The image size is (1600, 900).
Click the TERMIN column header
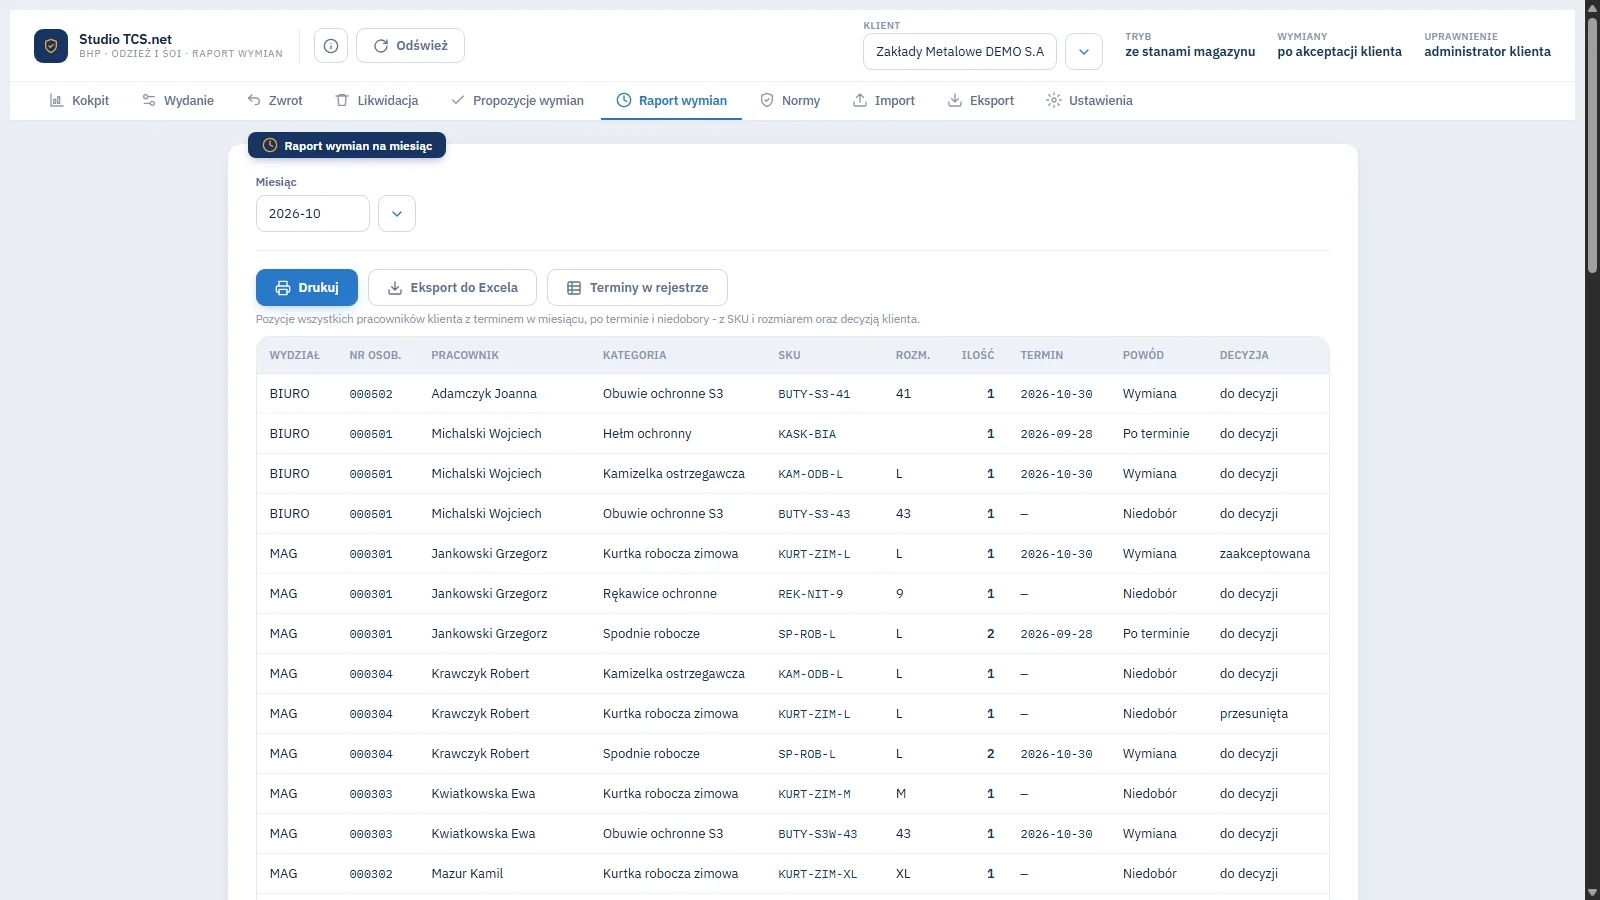pos(1042,355)
